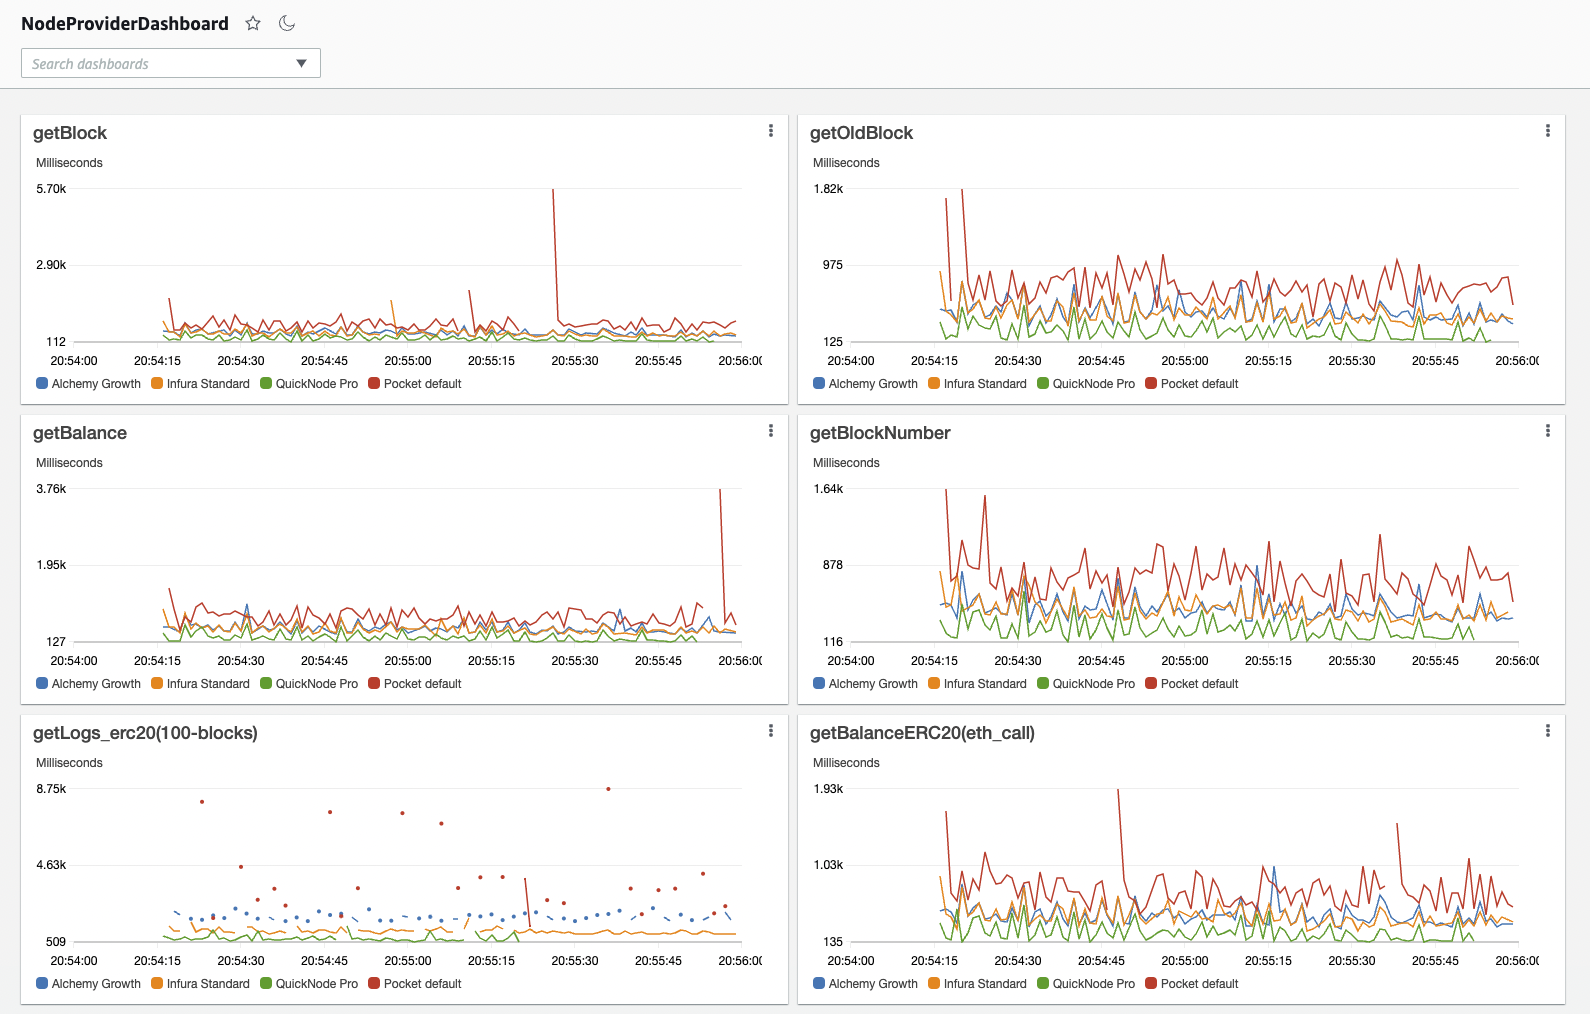Select QuickNode Pro in getBalanceERC20 legend
1590x1014 pixels.
pyautogui.click(x=1086, y=984)
